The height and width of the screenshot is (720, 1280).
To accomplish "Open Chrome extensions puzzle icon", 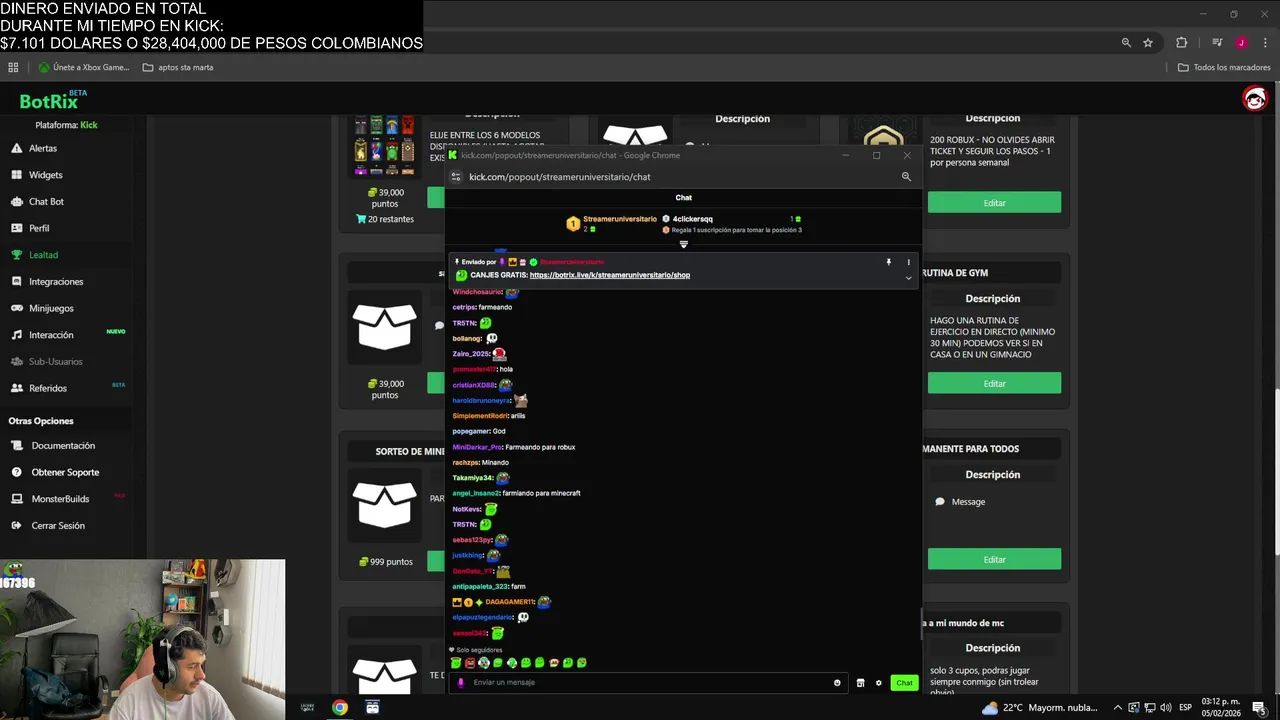I will pyautogui.click(x=1181, y=43).
